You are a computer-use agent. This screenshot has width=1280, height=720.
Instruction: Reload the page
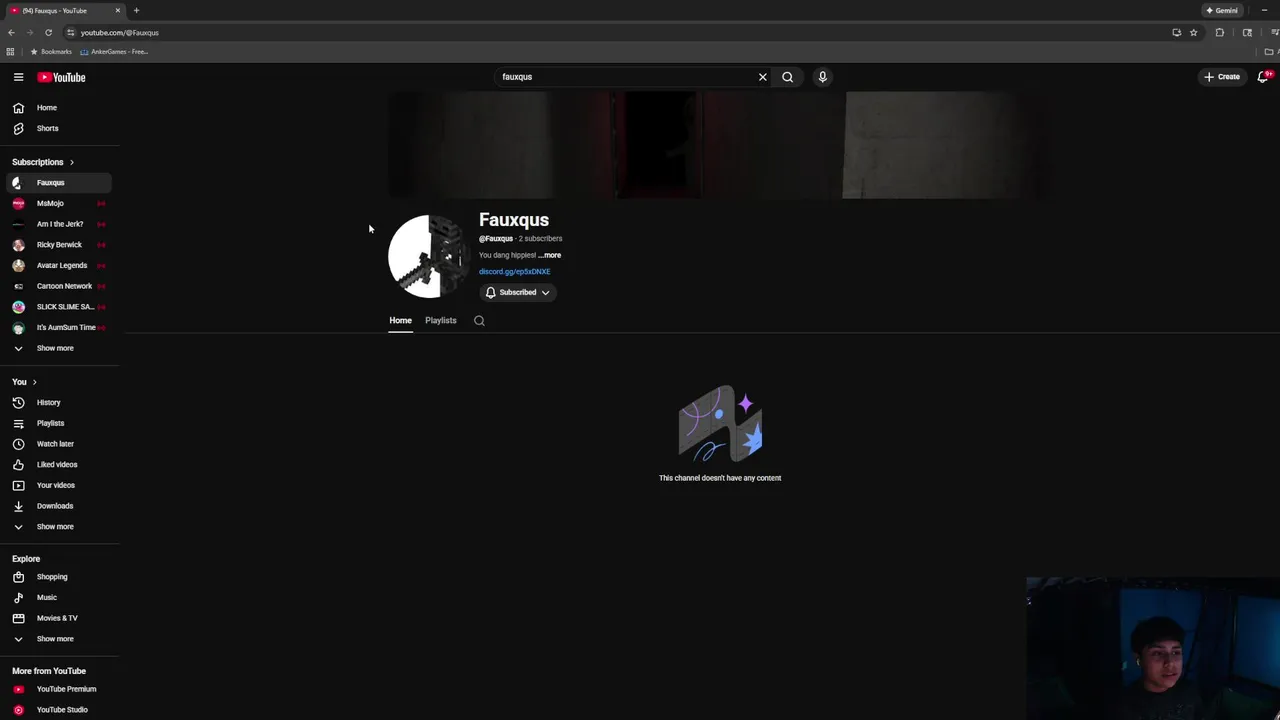pyautogui.click(x=48, y=32)
